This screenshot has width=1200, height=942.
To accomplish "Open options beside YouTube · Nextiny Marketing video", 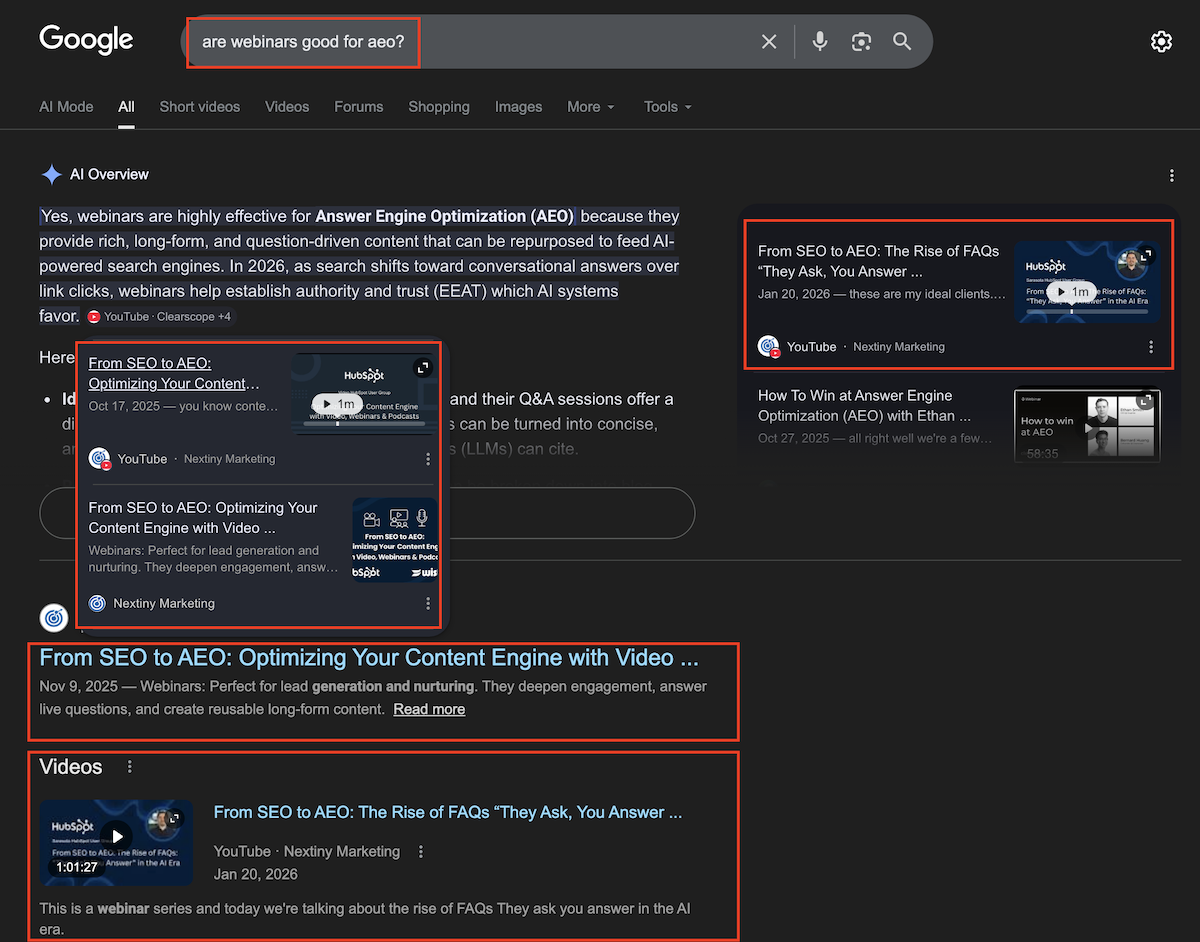I will [x=421, y=852].
